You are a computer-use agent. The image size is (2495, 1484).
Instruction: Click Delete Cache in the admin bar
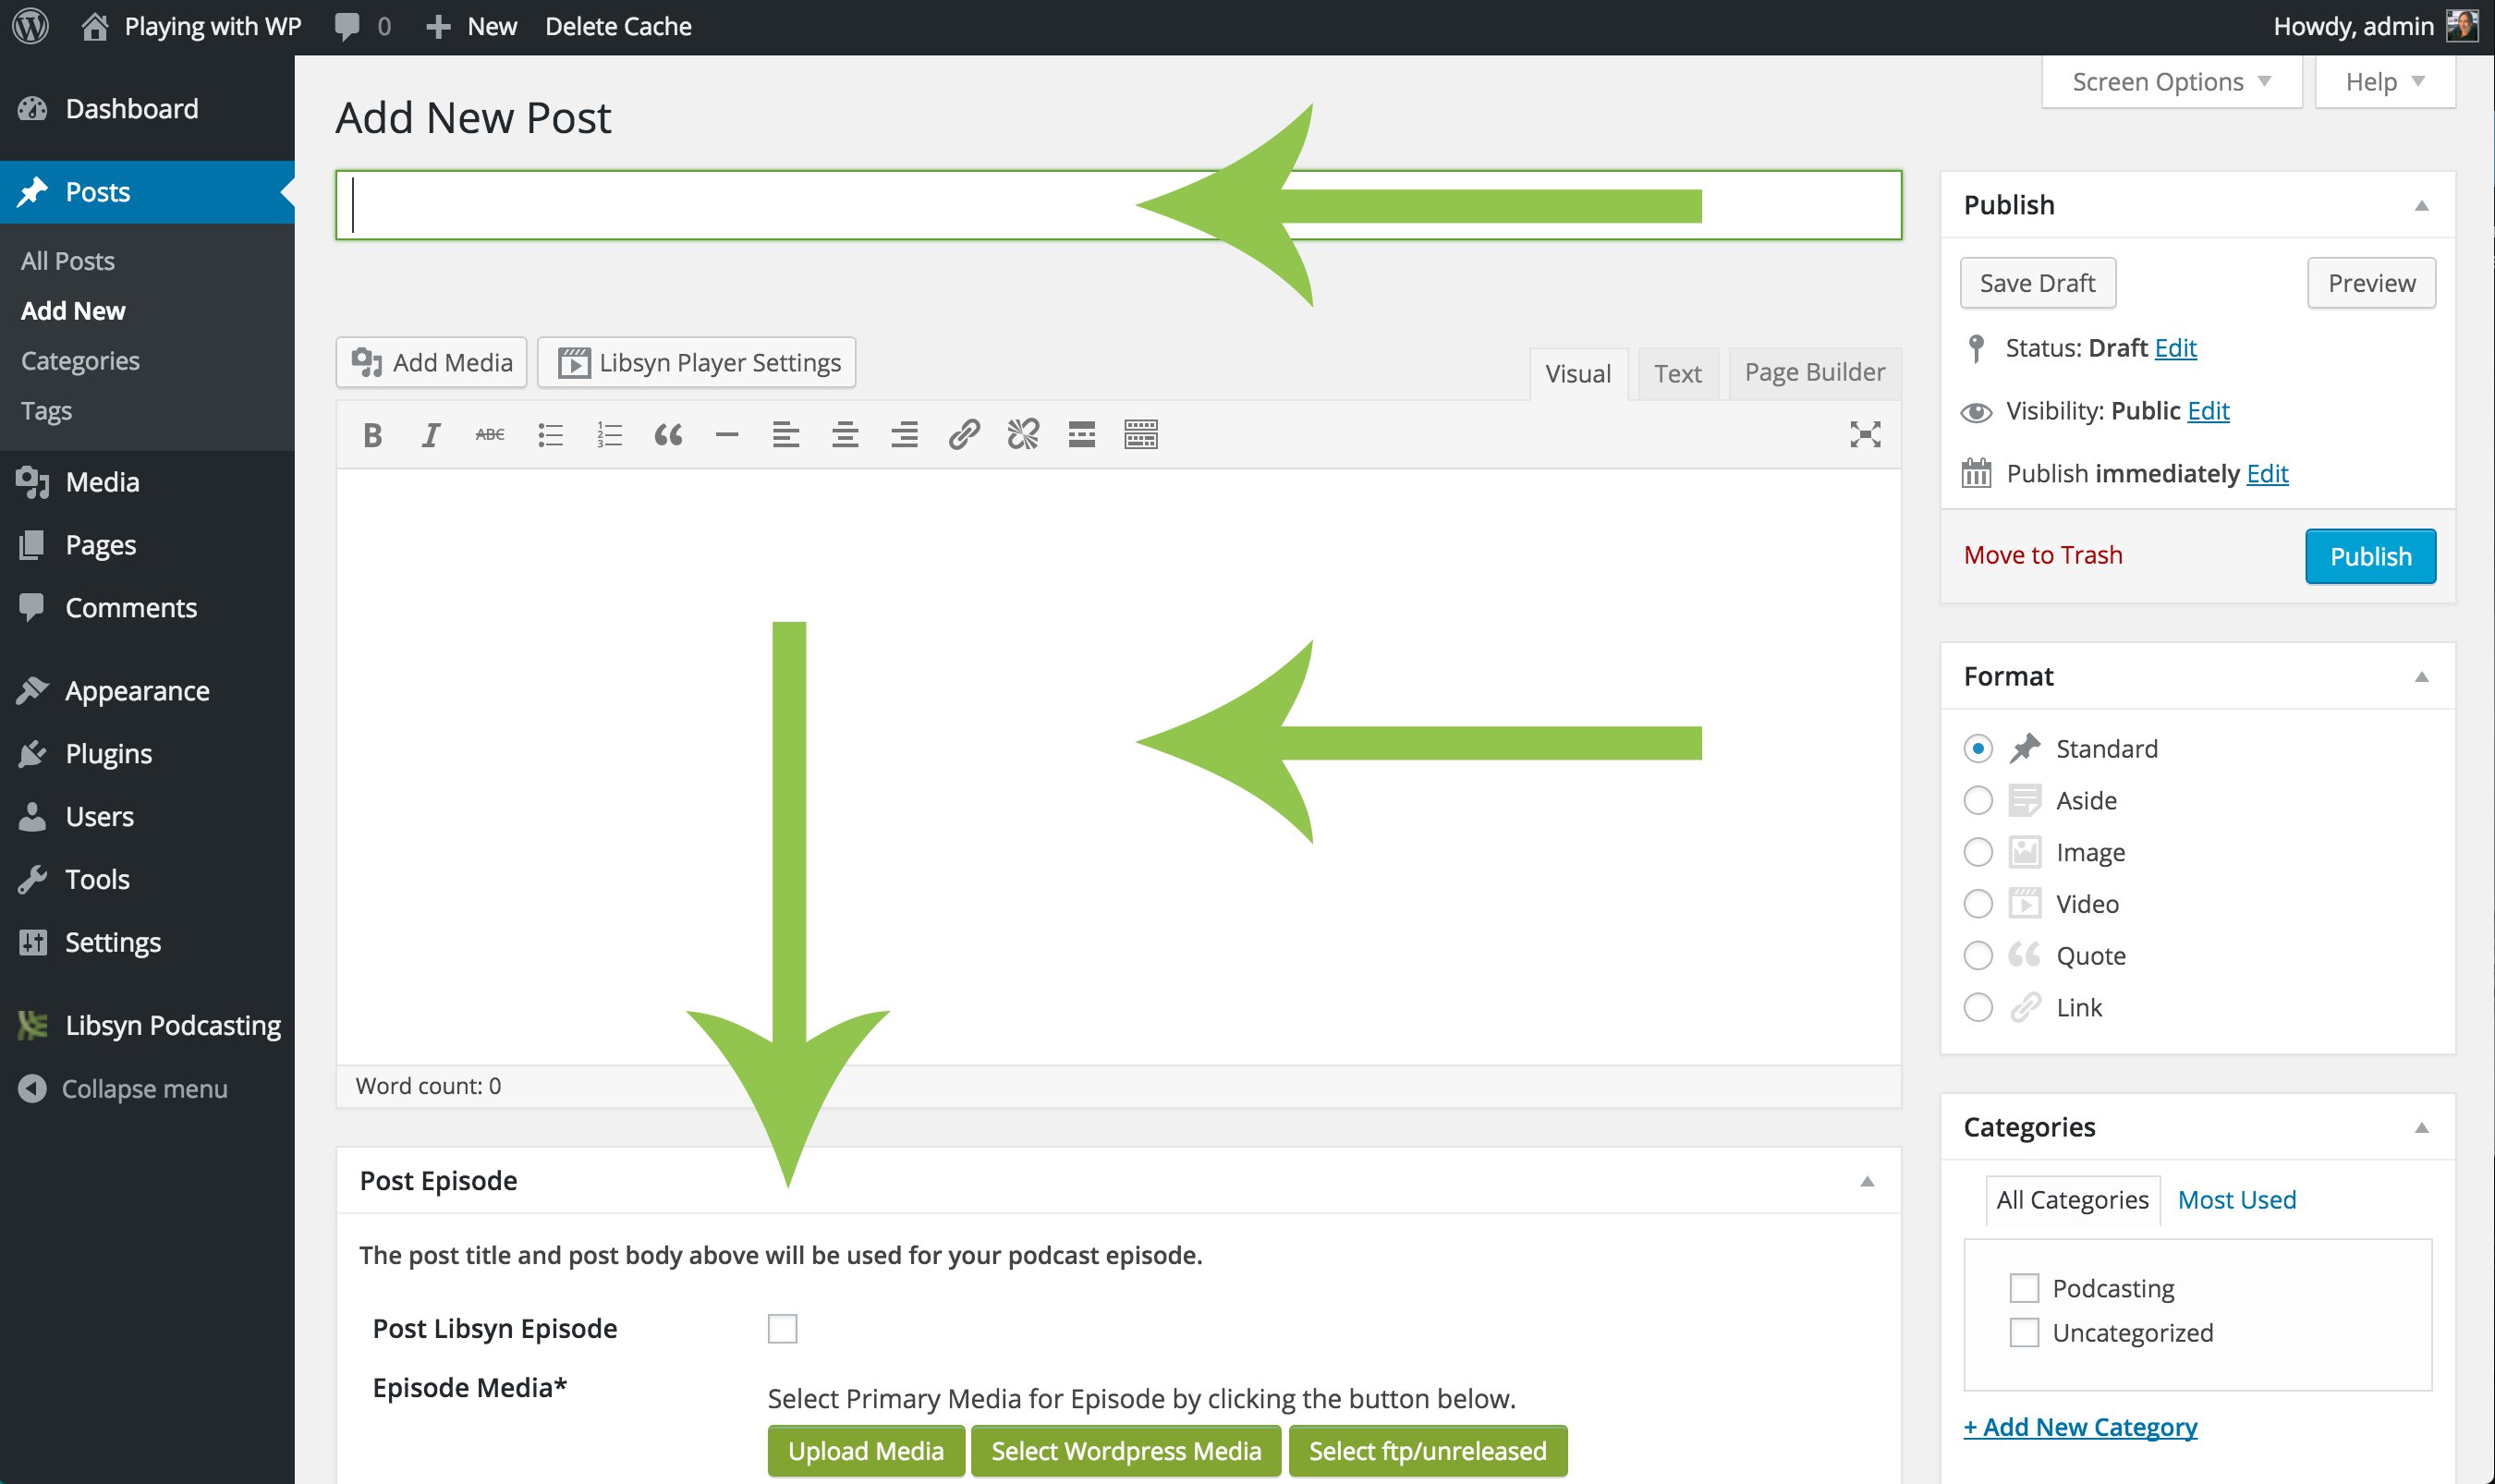click(618, 27)
